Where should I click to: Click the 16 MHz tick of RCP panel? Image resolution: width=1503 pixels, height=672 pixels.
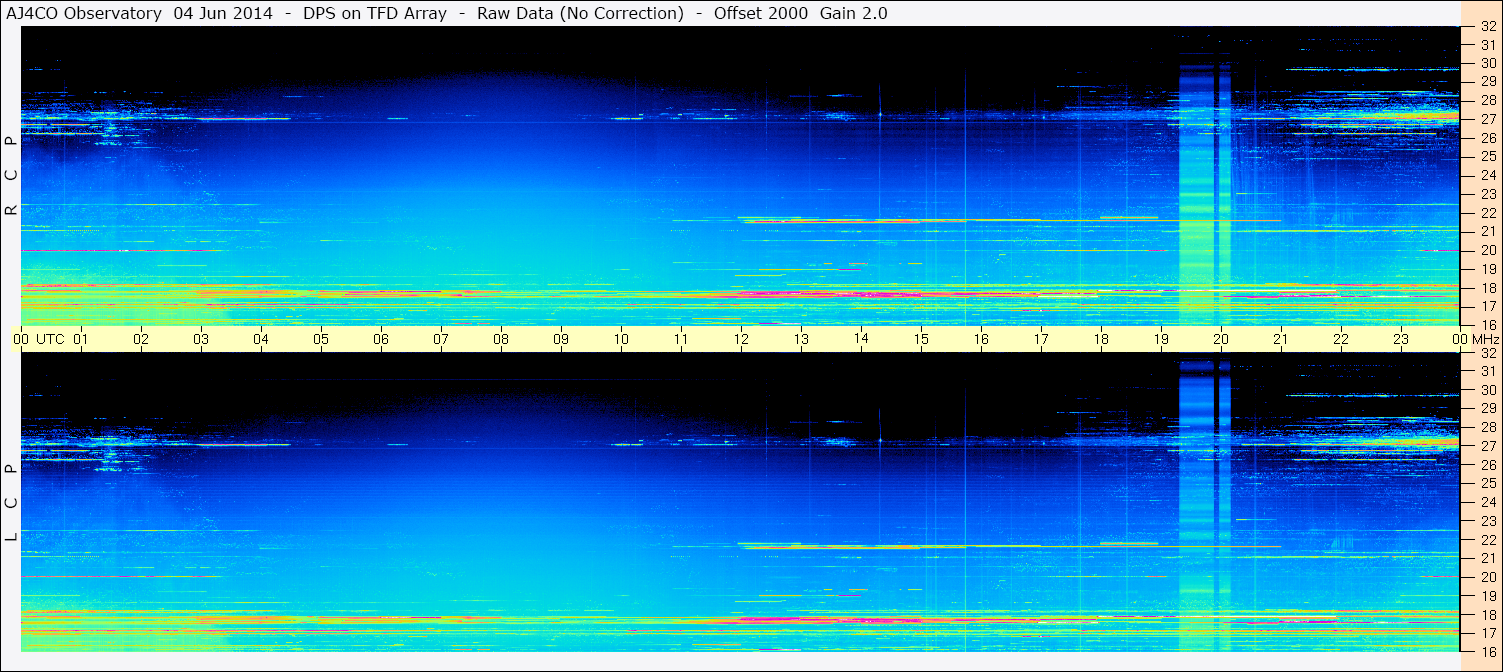(x=1488, y=324)
